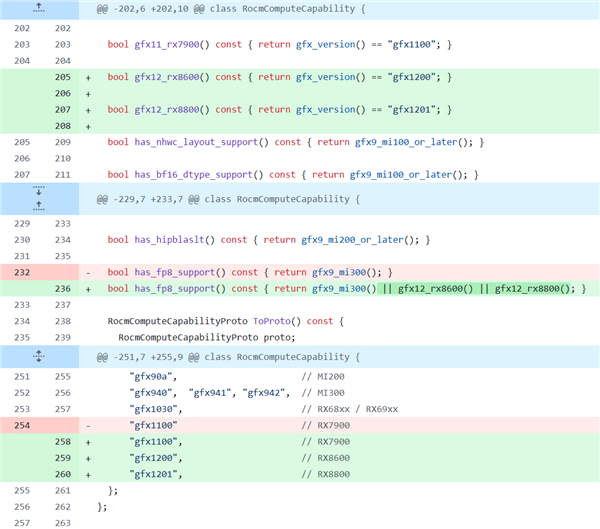Select added line number 207
Image resolution: width=600 pixels, height=529 pixels.
63,109
